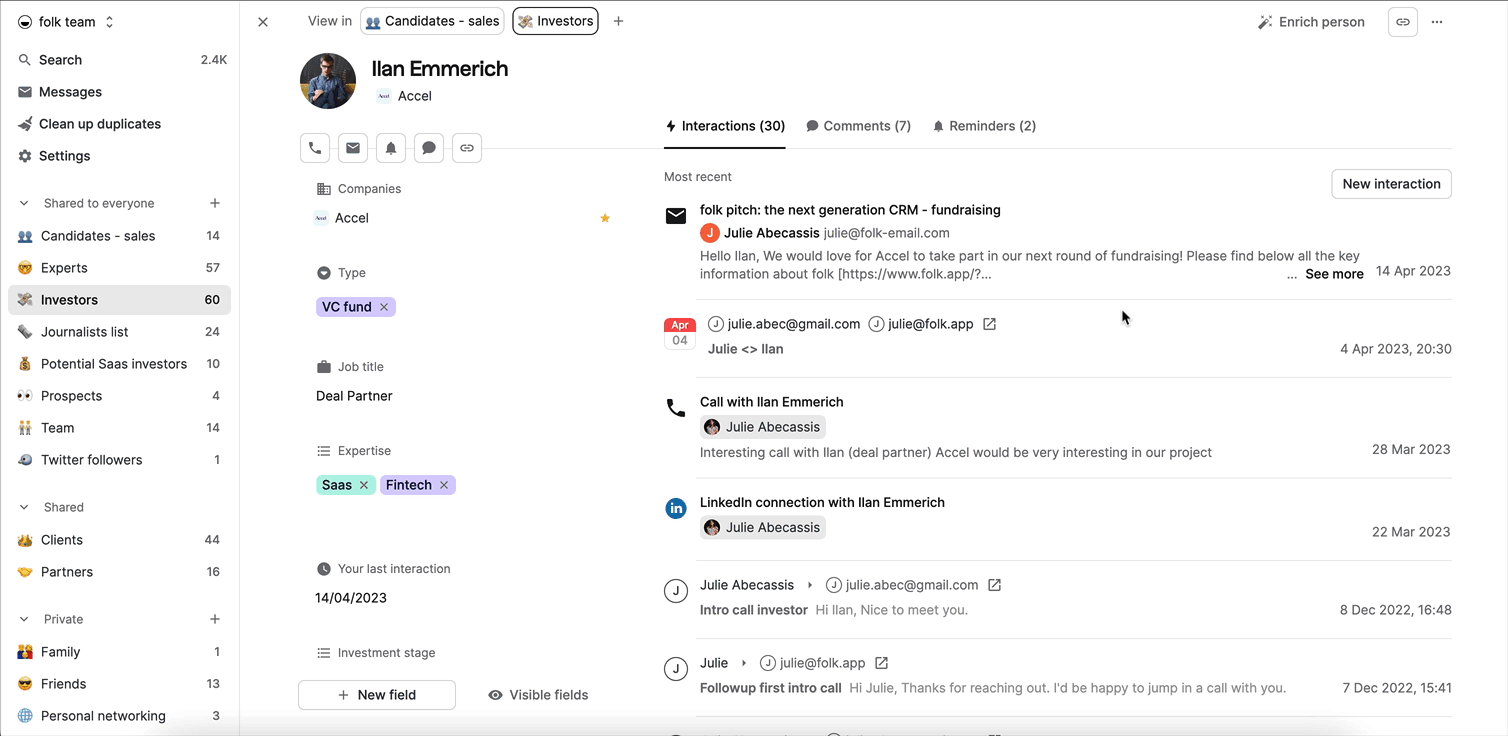
Task: Click the Apr 04 calendar icon
Action: click(680, 333)
